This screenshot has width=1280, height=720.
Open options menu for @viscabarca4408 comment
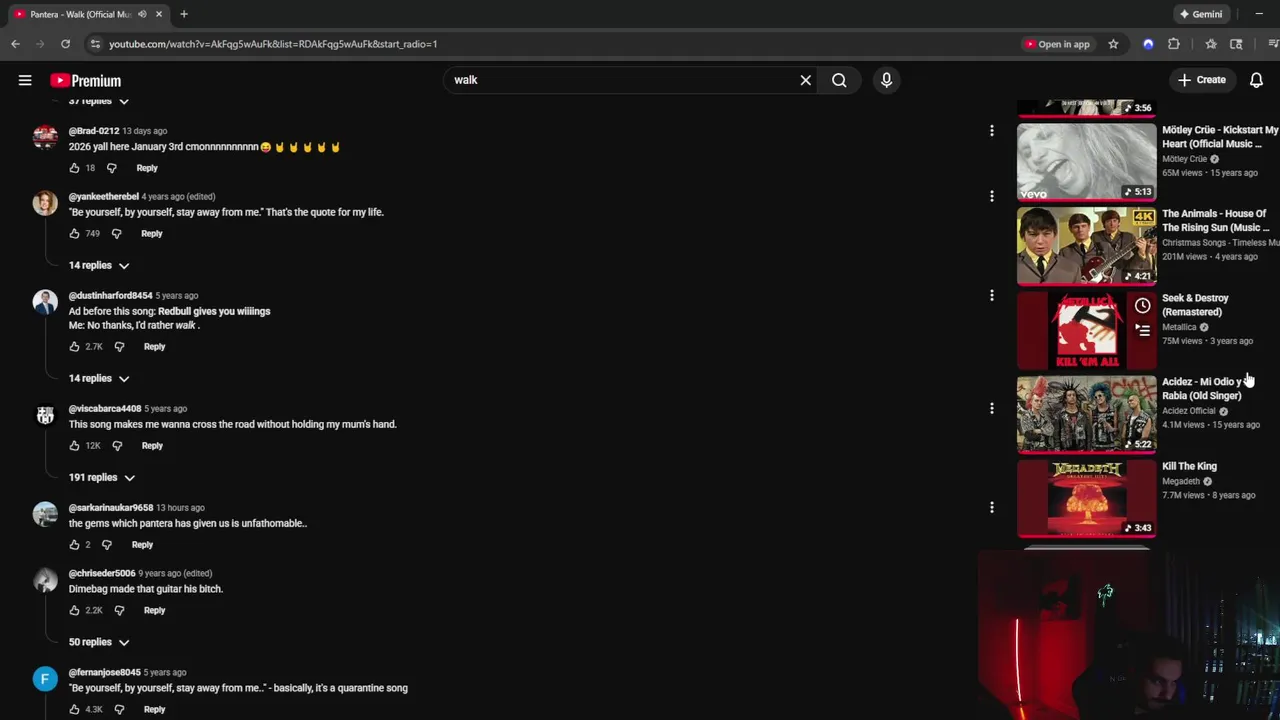[991, 408]
